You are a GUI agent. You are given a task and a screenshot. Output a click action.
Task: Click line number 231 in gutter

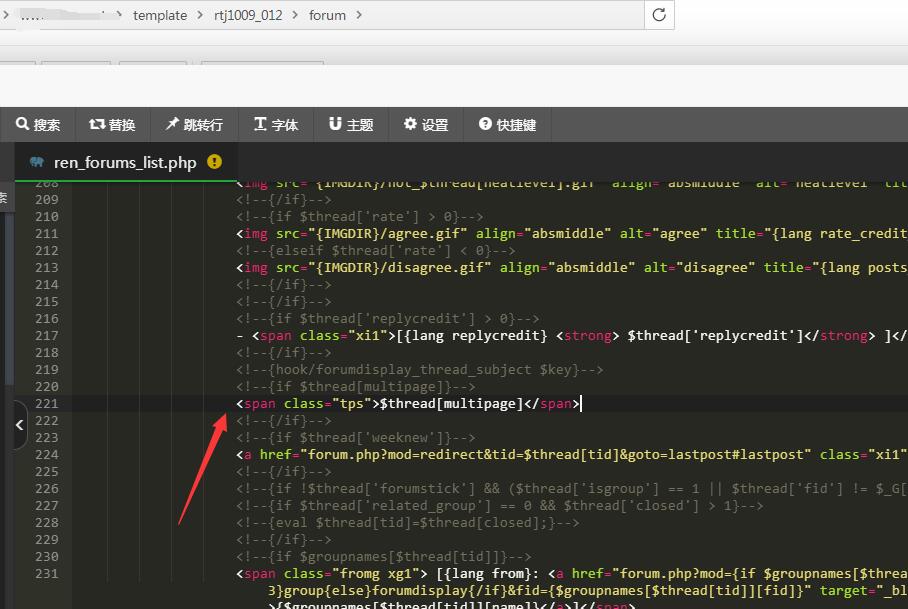(x=47, y=573)
